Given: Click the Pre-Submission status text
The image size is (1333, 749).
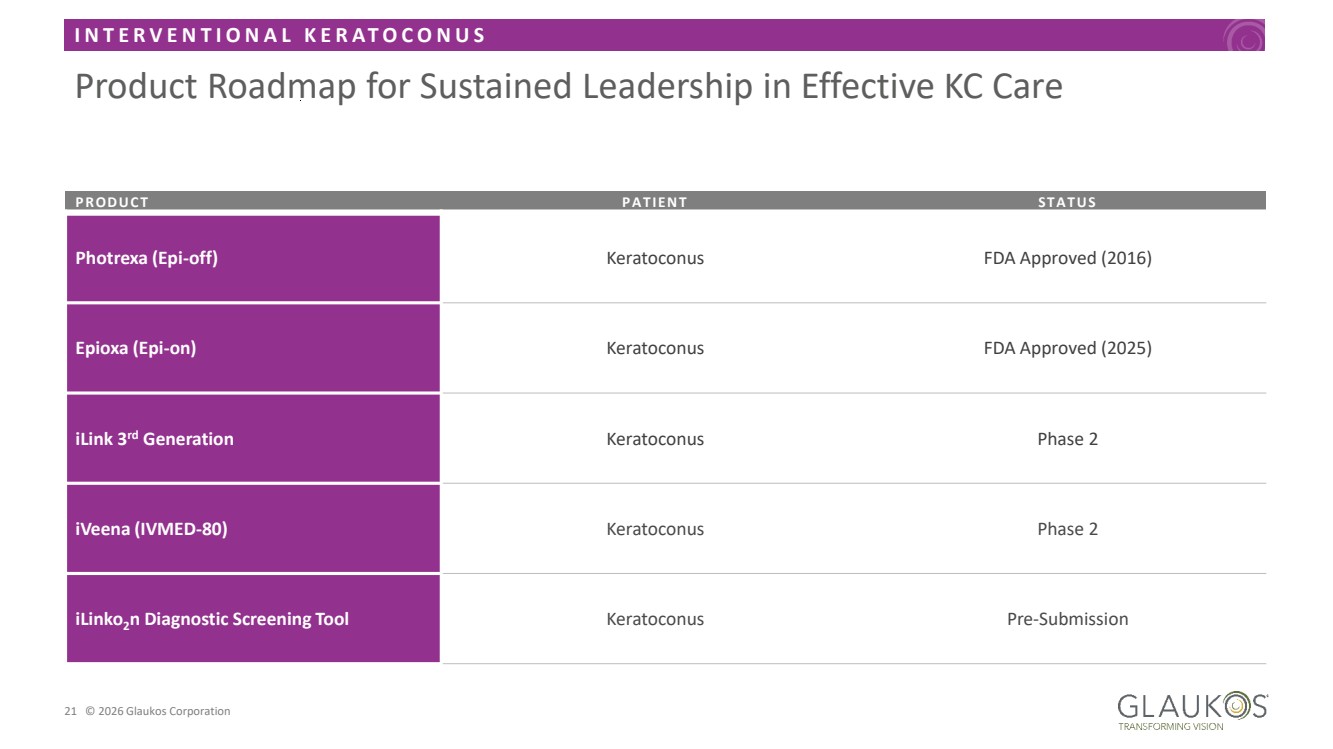Looking at the screenshot, I should pyautogui.click(x=1067, y=619).
